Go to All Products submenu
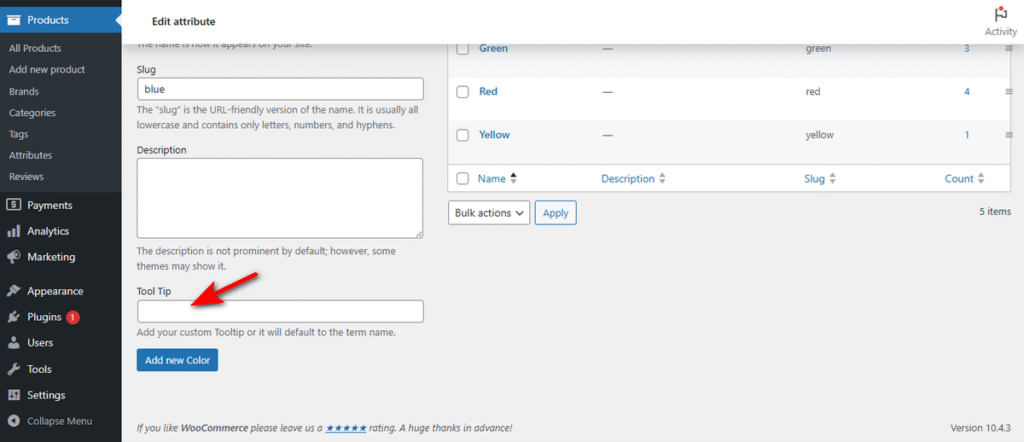The image size is (1024, 442). point(35,48)
